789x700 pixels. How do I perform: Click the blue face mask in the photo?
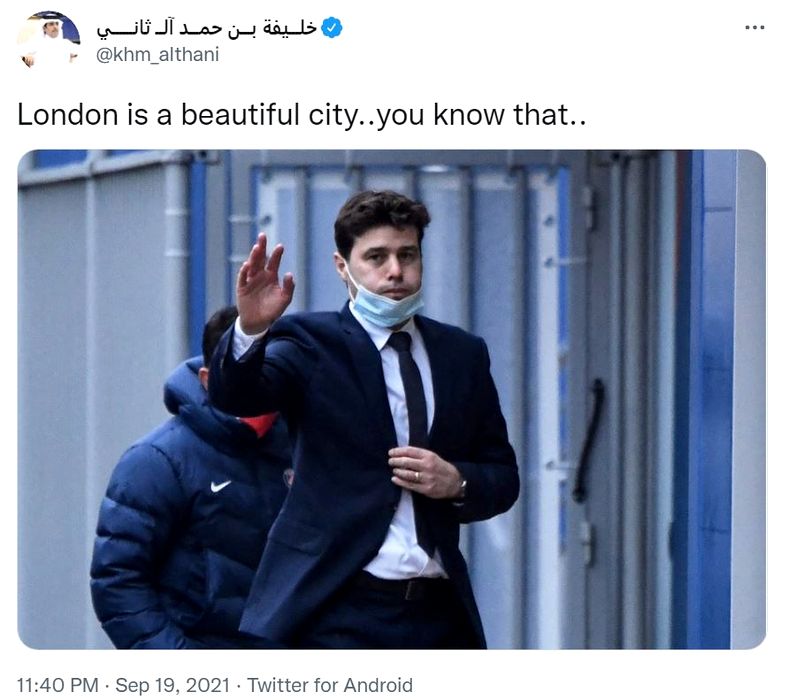click(386, 302)
